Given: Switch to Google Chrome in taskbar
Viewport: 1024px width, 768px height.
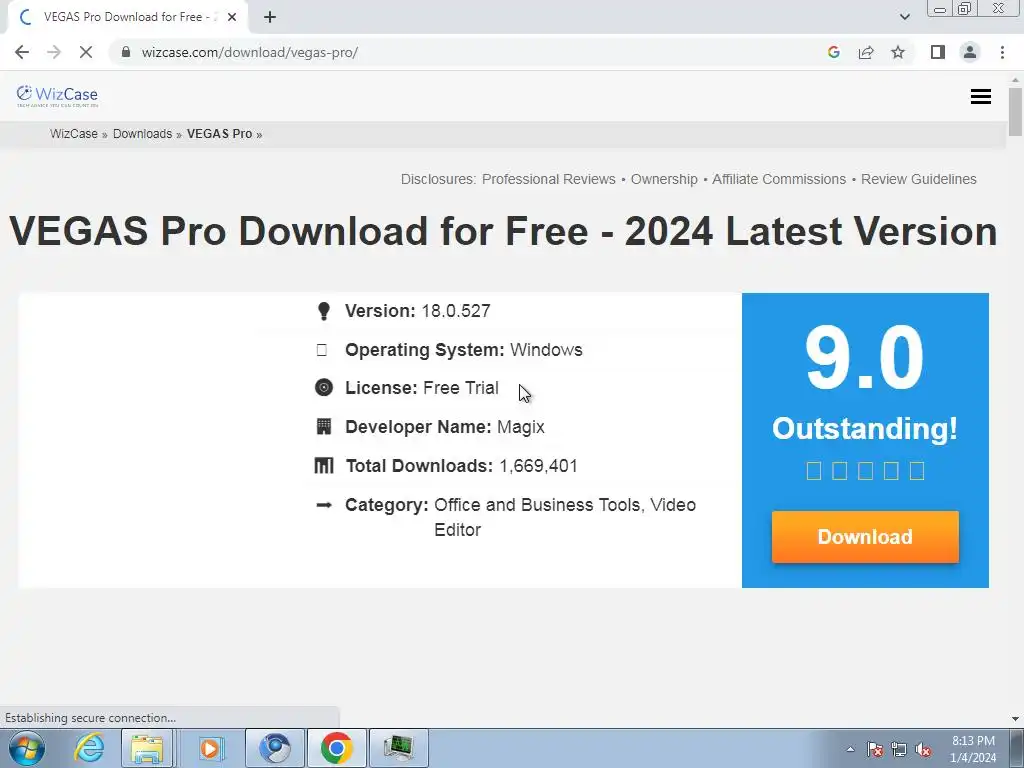Looking at the screenshot, I should [336, 748].
